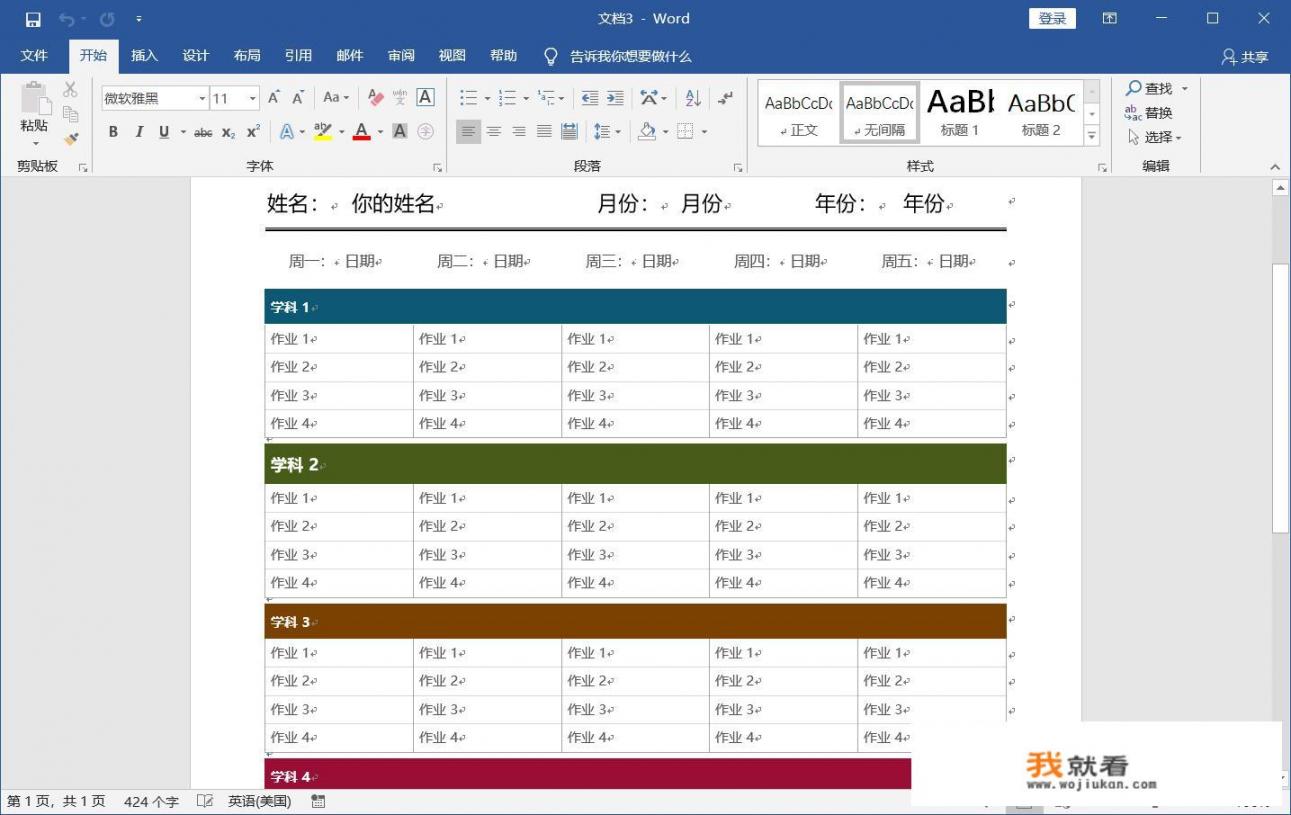Apply yellow text highlight color
The height and width of the screenshot is (815, 1291).
click(322, 132)
